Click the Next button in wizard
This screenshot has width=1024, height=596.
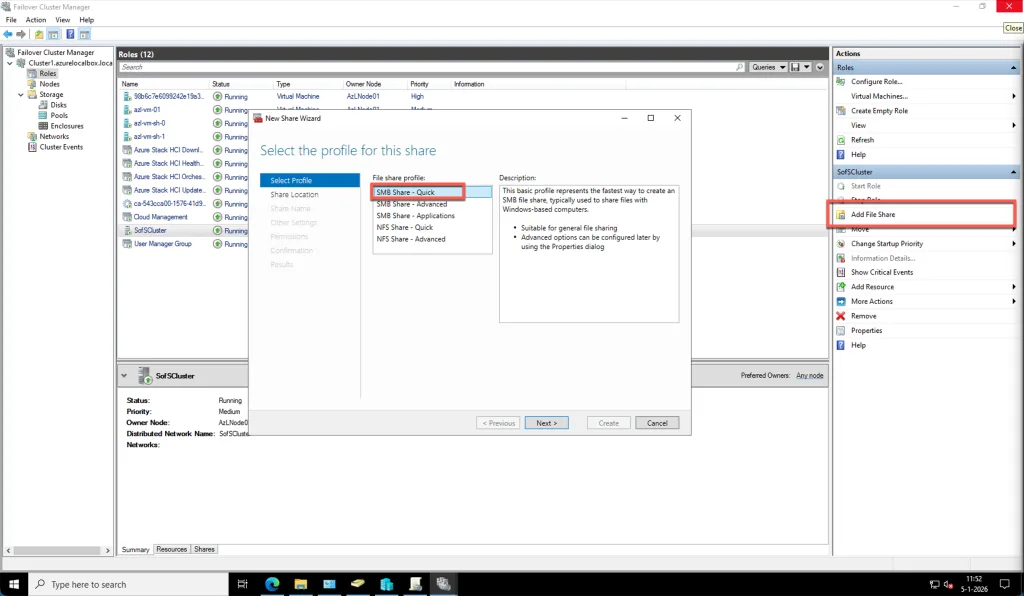[x=546, y=423]
